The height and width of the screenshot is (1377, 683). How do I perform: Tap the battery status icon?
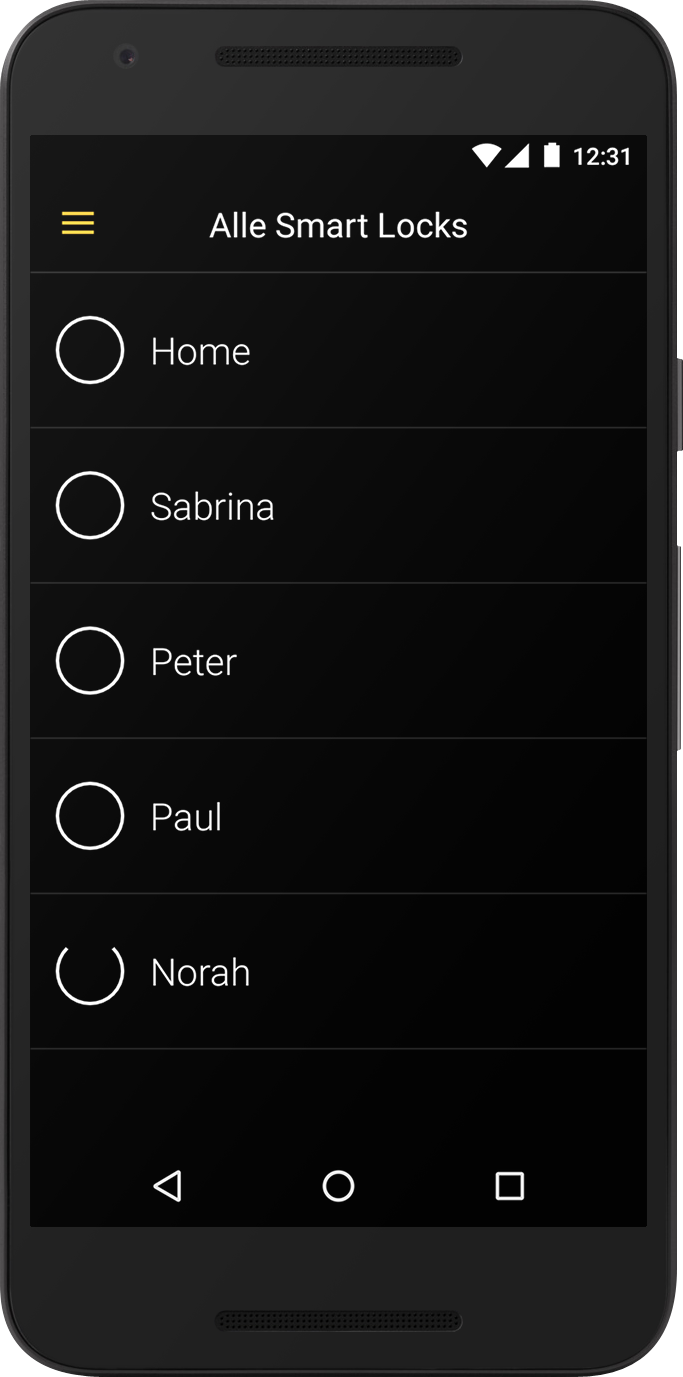pos(551,155)
